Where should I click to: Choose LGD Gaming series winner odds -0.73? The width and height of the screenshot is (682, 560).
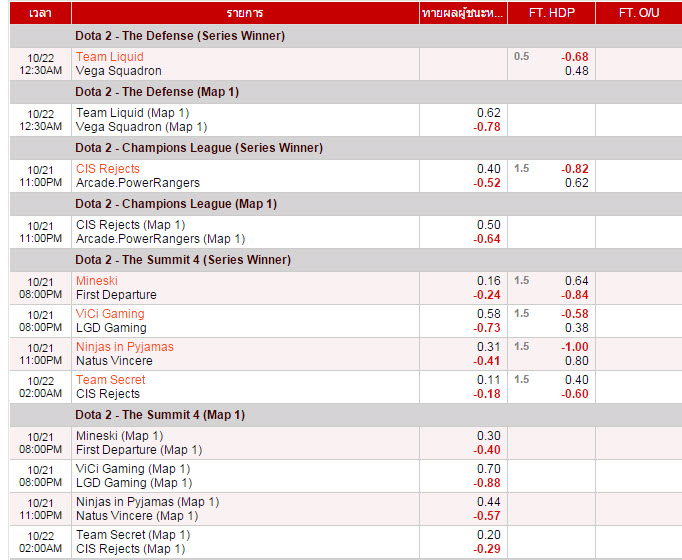click(487, 328)
